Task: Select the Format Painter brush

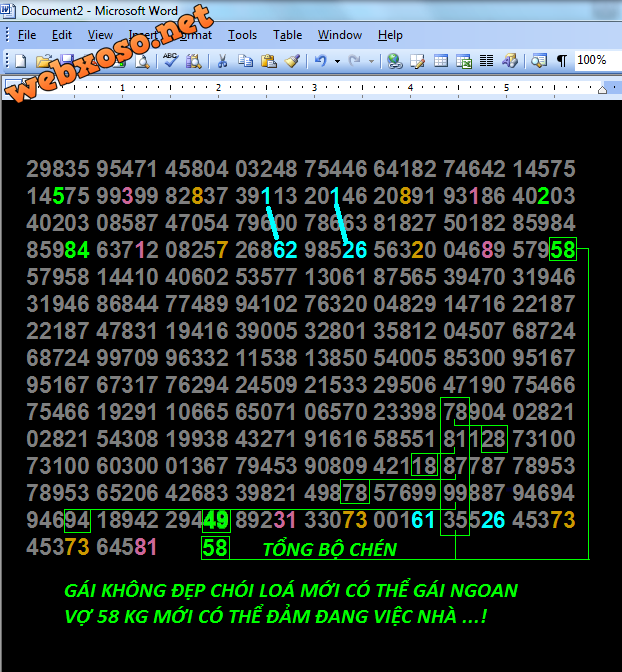Action: point(292,61)
